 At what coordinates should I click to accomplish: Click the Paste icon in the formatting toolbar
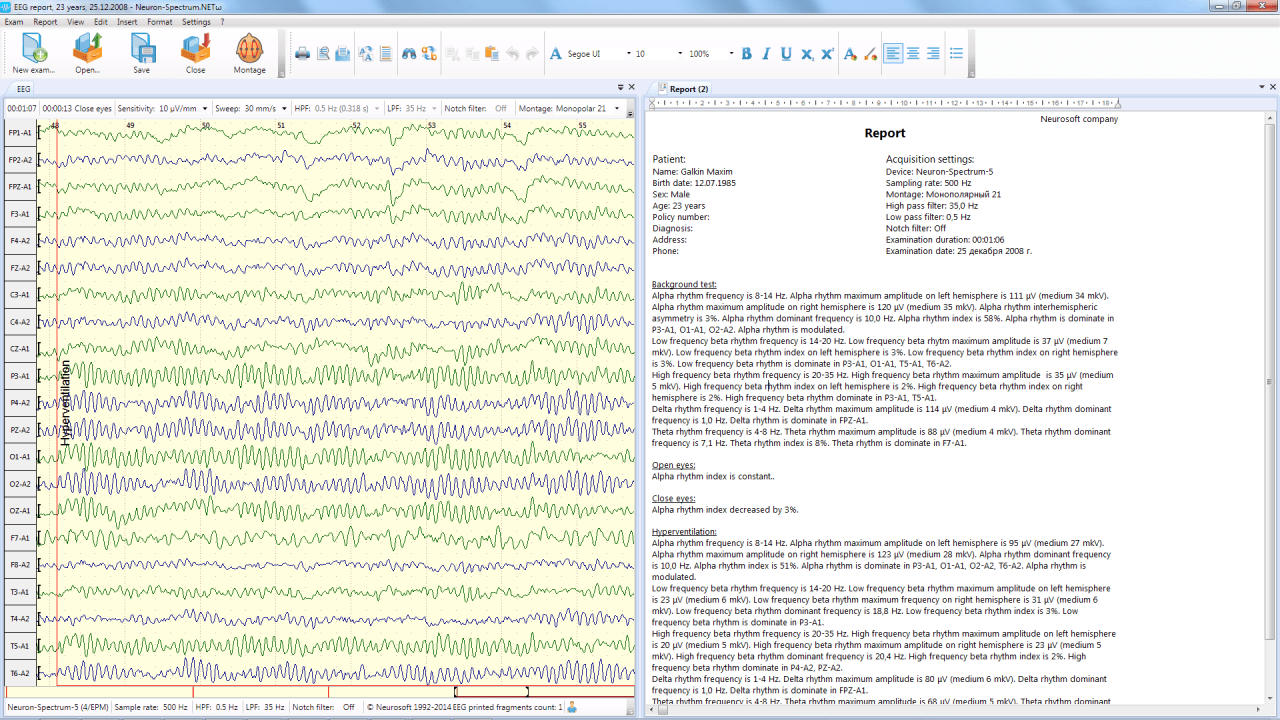tap(492, 53)
